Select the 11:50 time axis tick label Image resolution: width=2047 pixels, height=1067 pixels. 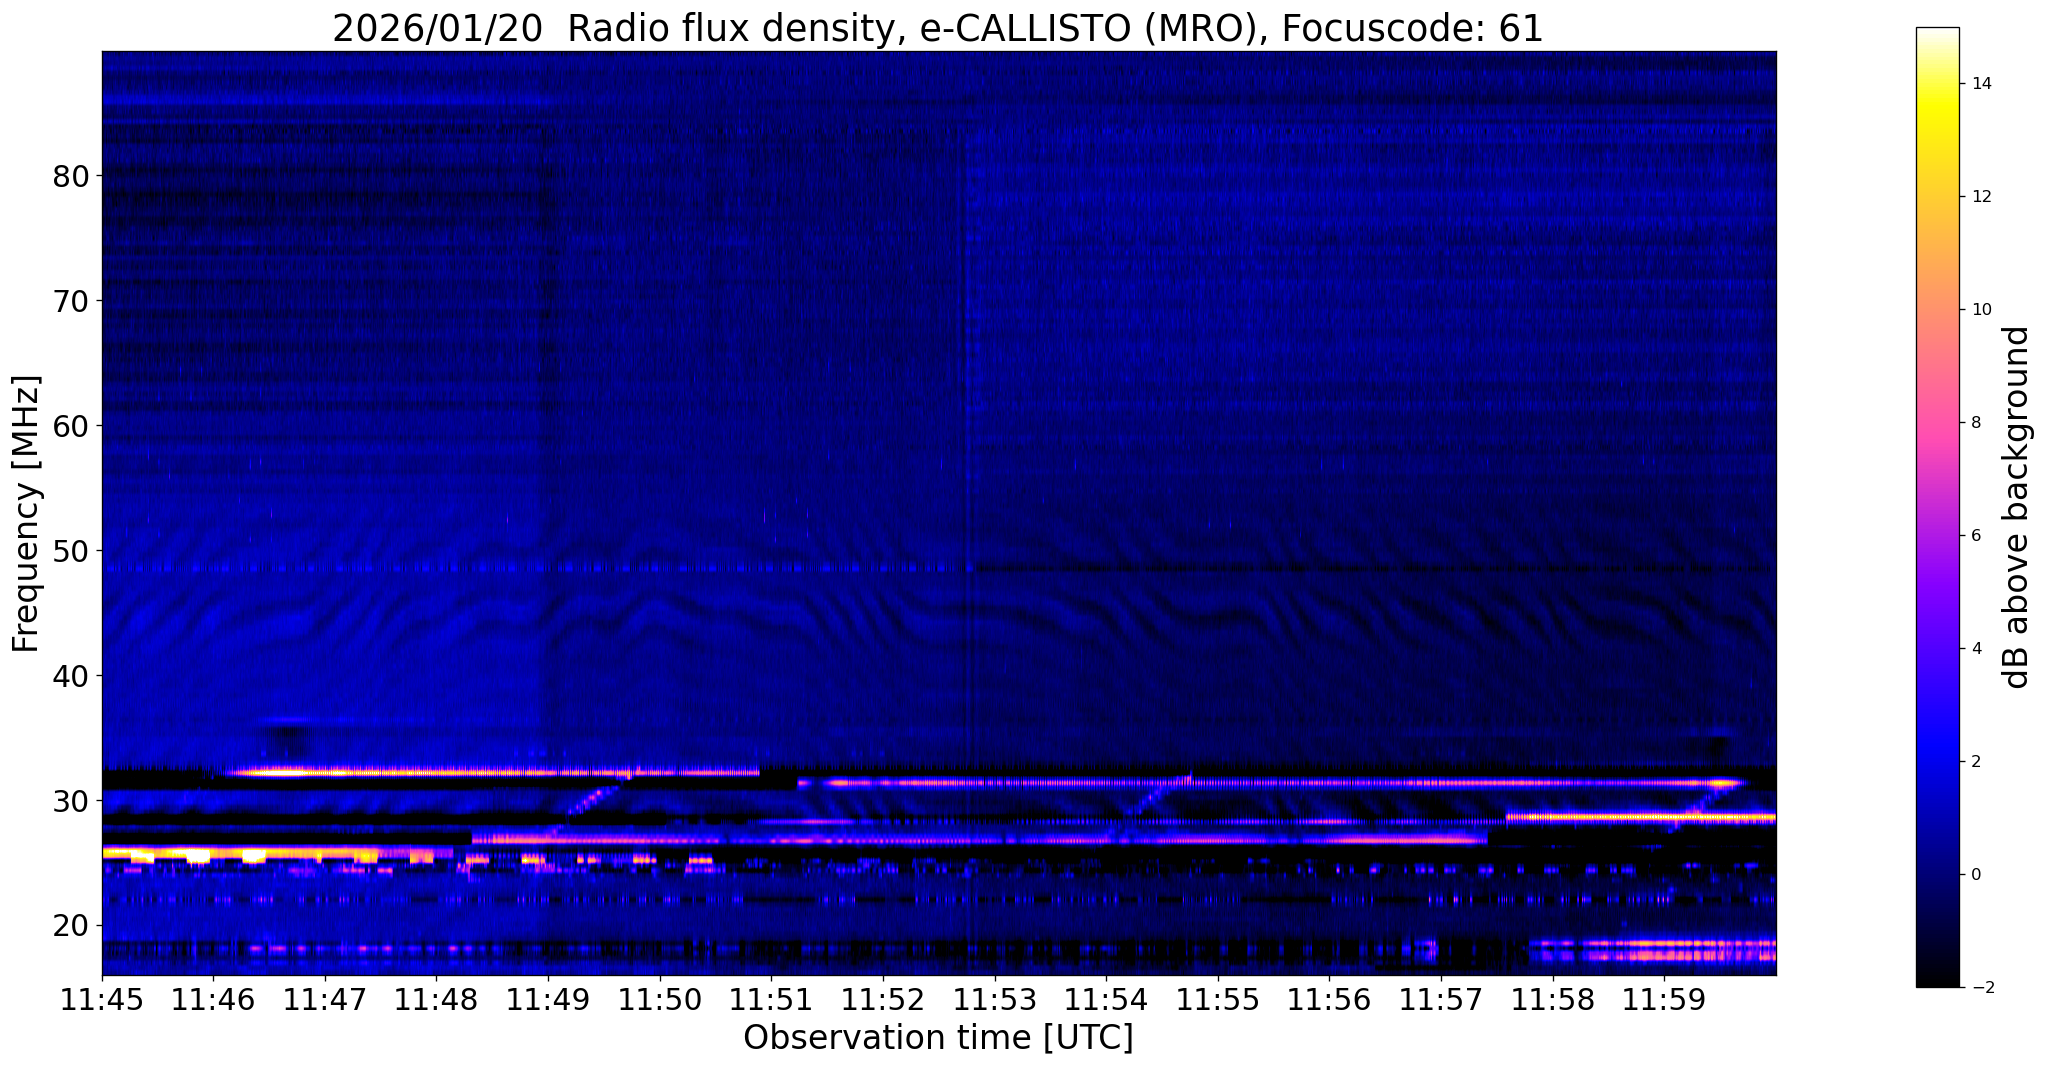point(659,1000)
